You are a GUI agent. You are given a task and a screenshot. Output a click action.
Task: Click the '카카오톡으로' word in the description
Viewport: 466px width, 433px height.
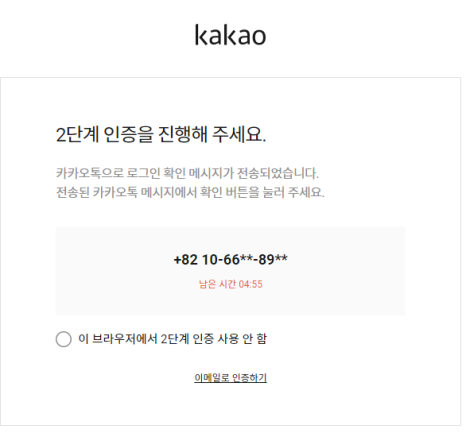[90, 173]
